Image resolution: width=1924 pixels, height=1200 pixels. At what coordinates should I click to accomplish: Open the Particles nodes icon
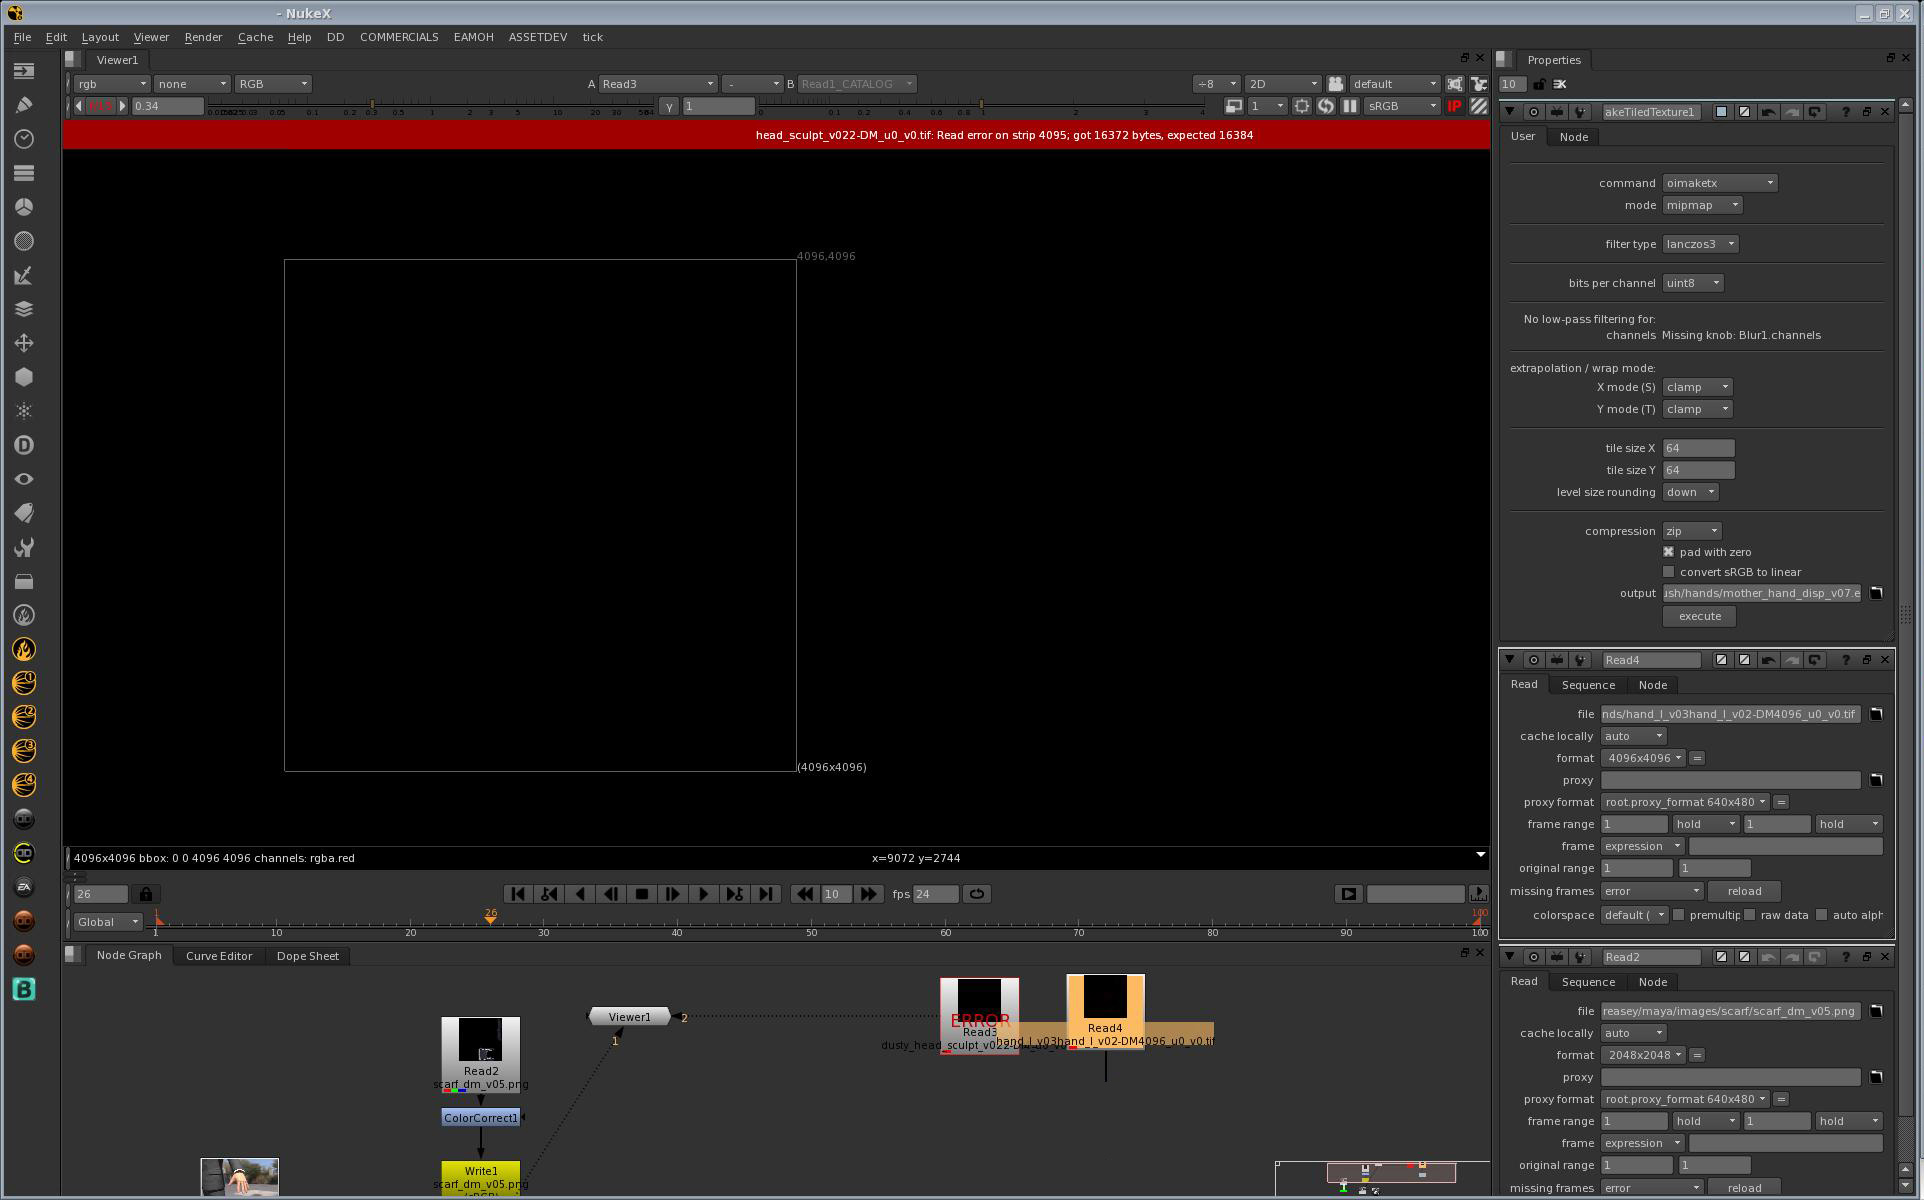click(x=24, y=411)
